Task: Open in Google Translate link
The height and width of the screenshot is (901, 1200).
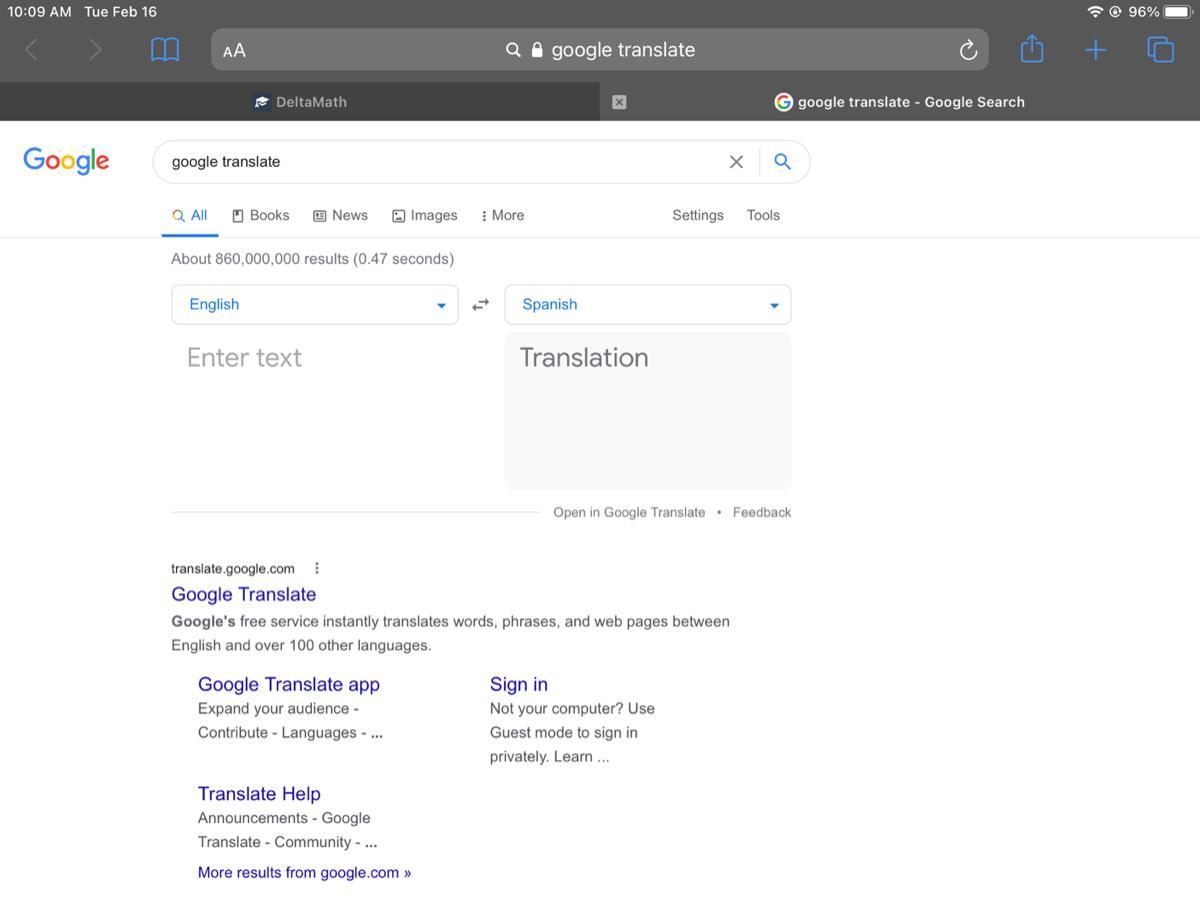Action: [x=629, y=512]
